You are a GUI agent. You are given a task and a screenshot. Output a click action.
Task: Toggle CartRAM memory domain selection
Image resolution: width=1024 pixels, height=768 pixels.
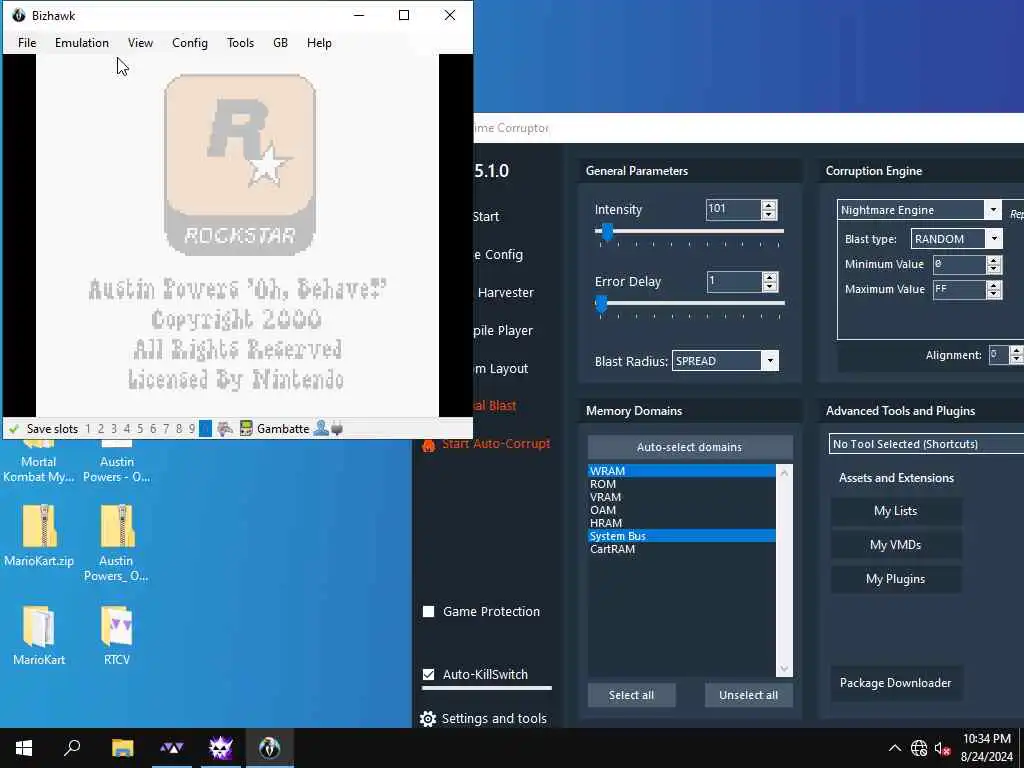[681, 549]
